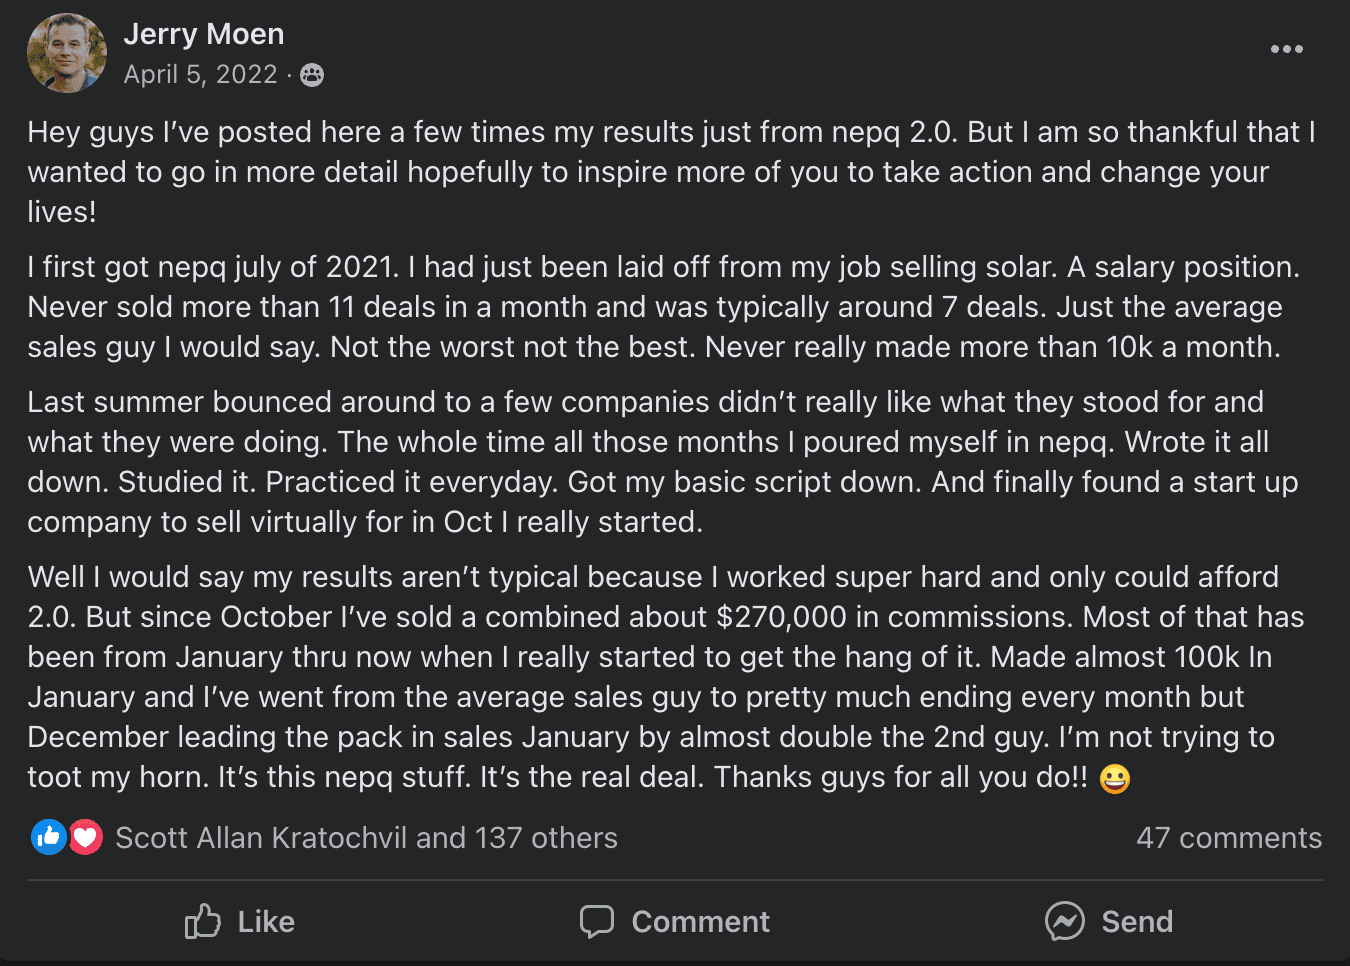Click the opening paragraph starting 'Hey guys'
The width and height of the screenshot is (1350, 966).
(x=670, y=172)
